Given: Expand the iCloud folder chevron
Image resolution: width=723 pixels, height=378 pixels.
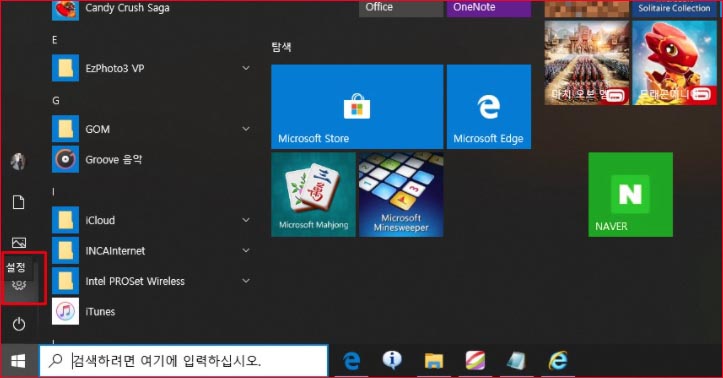Looking at the screenshot, I should (x=246, y=220).
